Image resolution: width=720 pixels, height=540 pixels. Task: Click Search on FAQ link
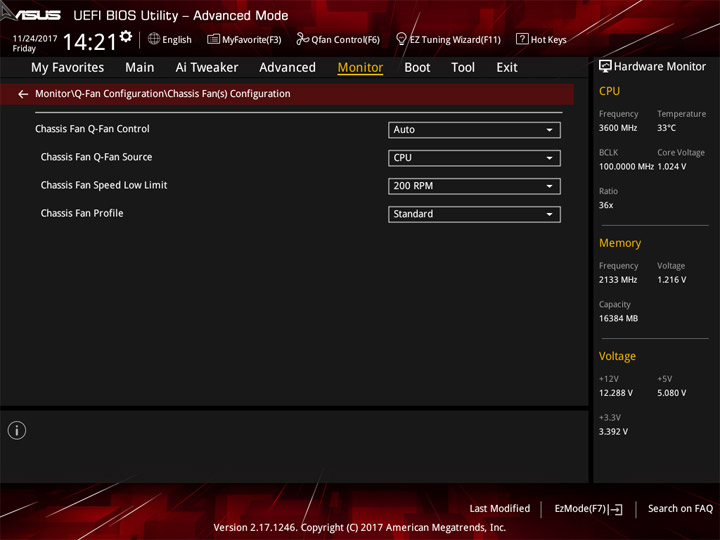point(680,509)
